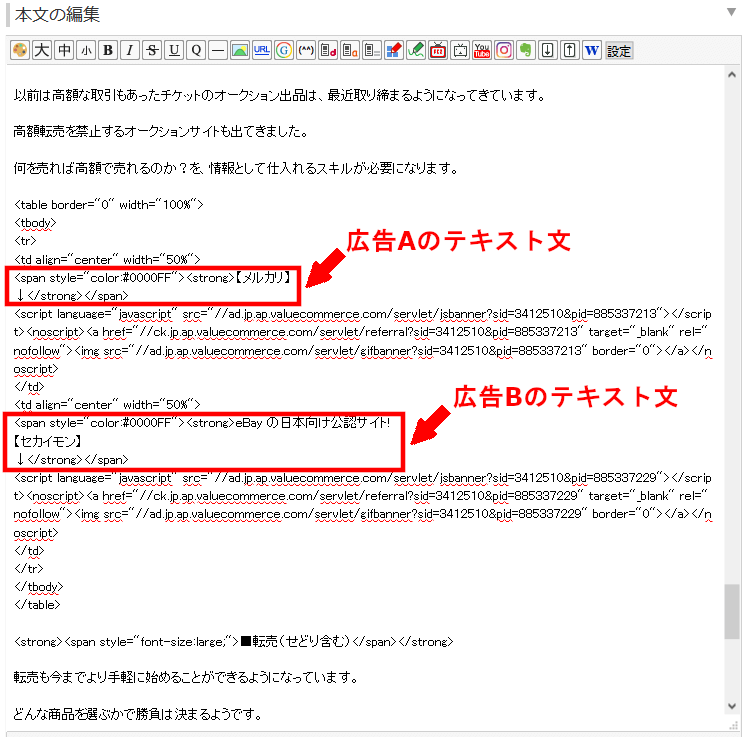Viewport: 747px width, 737px height.
Task: Click the editor resize grip corner
Action: click(x=734, y=726)
